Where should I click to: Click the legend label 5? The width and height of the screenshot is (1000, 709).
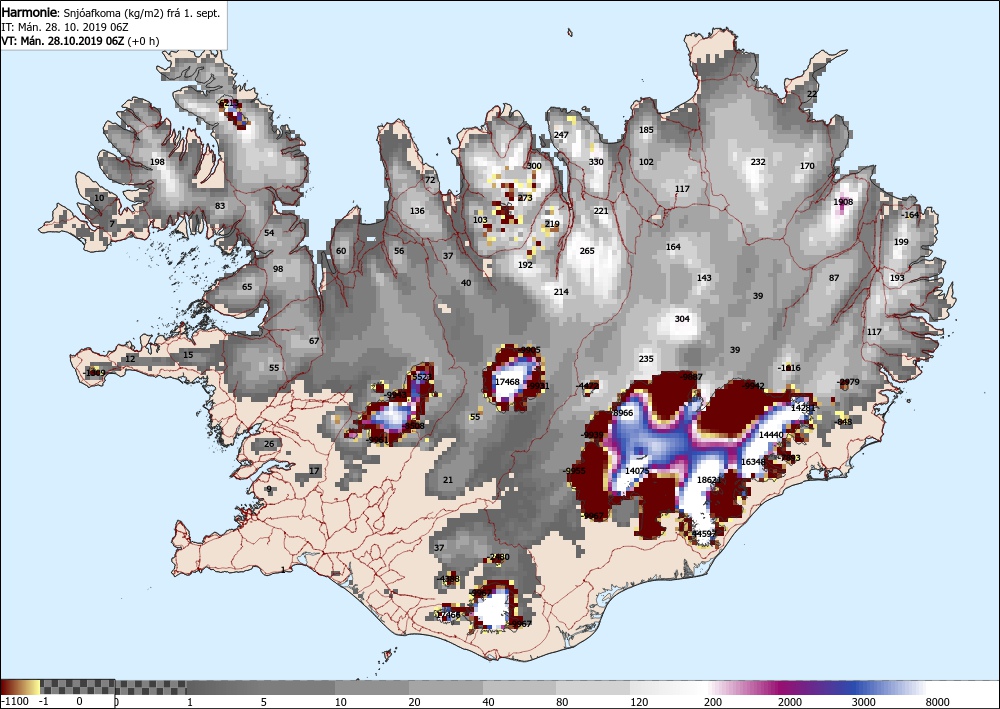point(264,702)
